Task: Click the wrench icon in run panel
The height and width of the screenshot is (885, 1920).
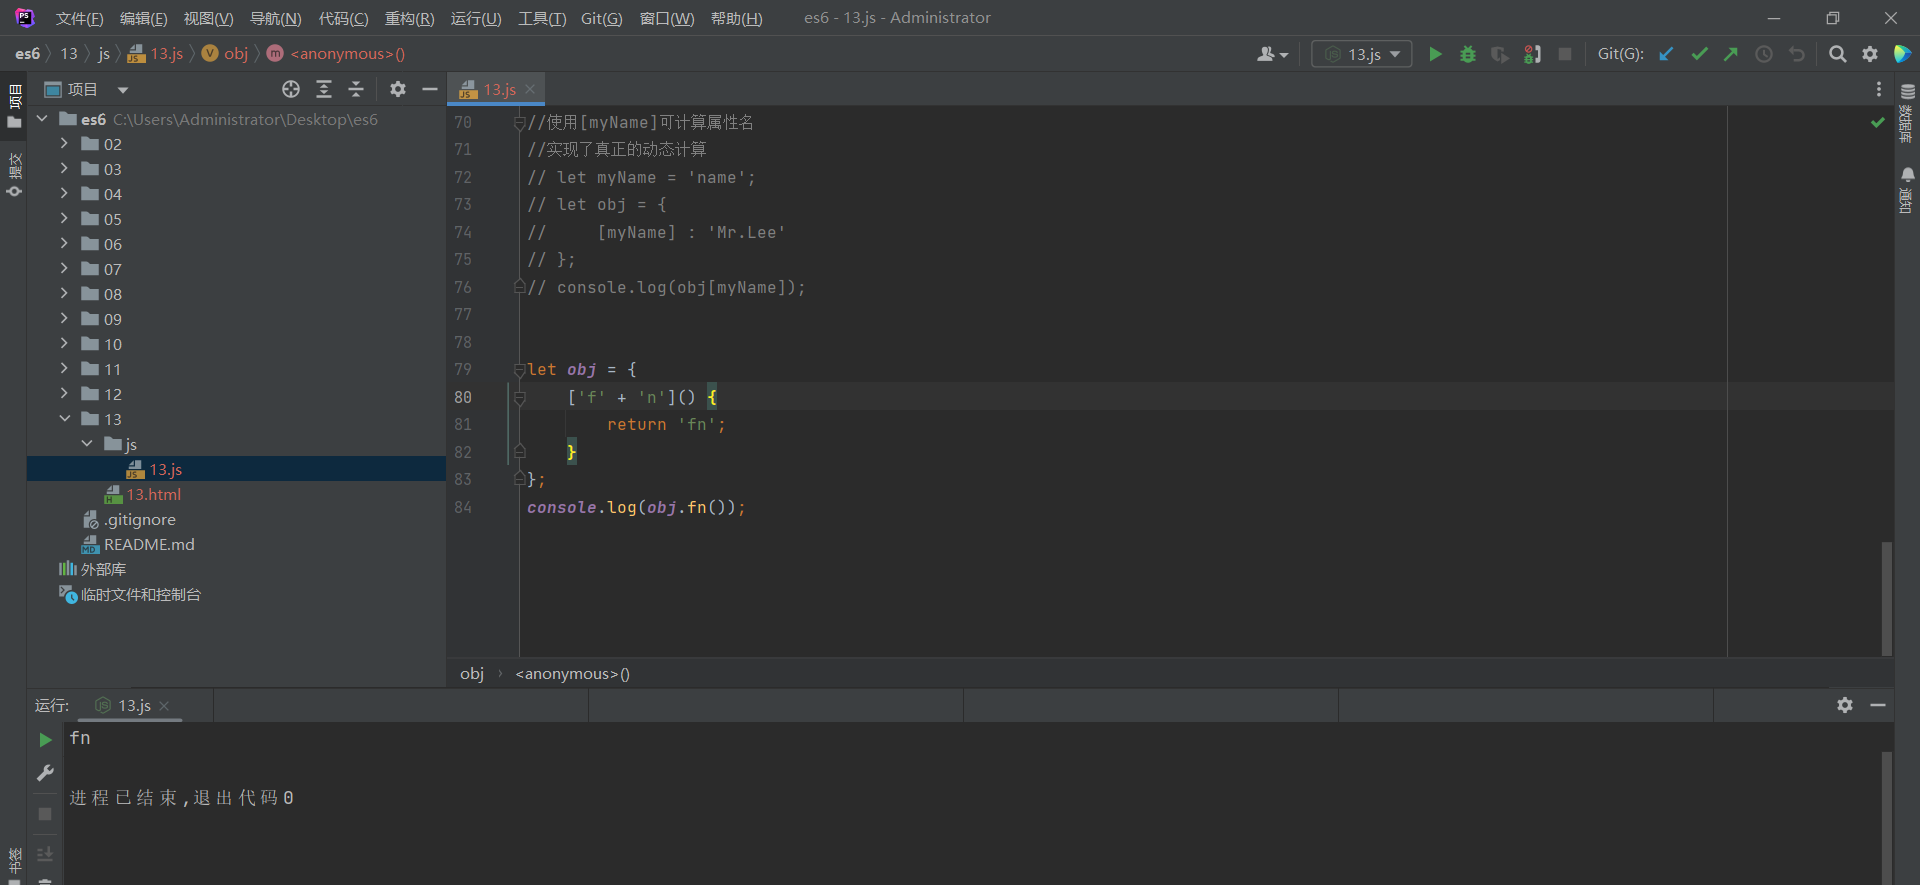Action: click(x=45, y=773)
